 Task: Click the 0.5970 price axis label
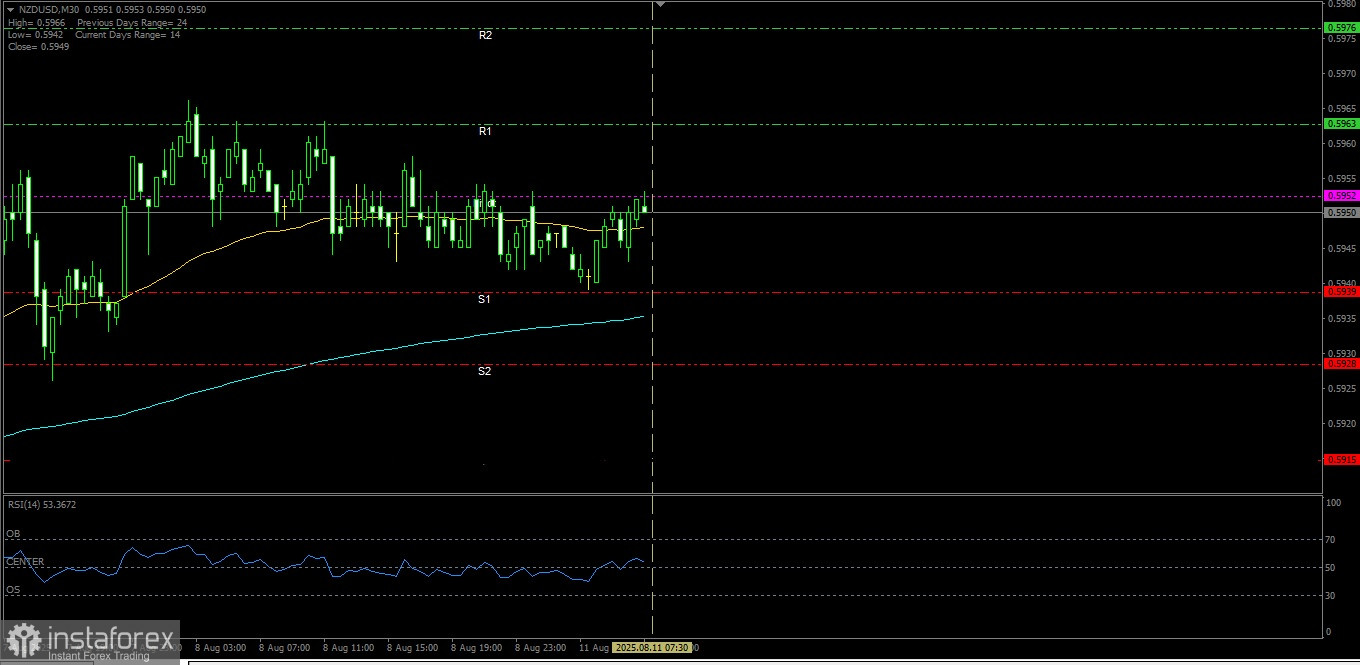tap(1340, 73)
